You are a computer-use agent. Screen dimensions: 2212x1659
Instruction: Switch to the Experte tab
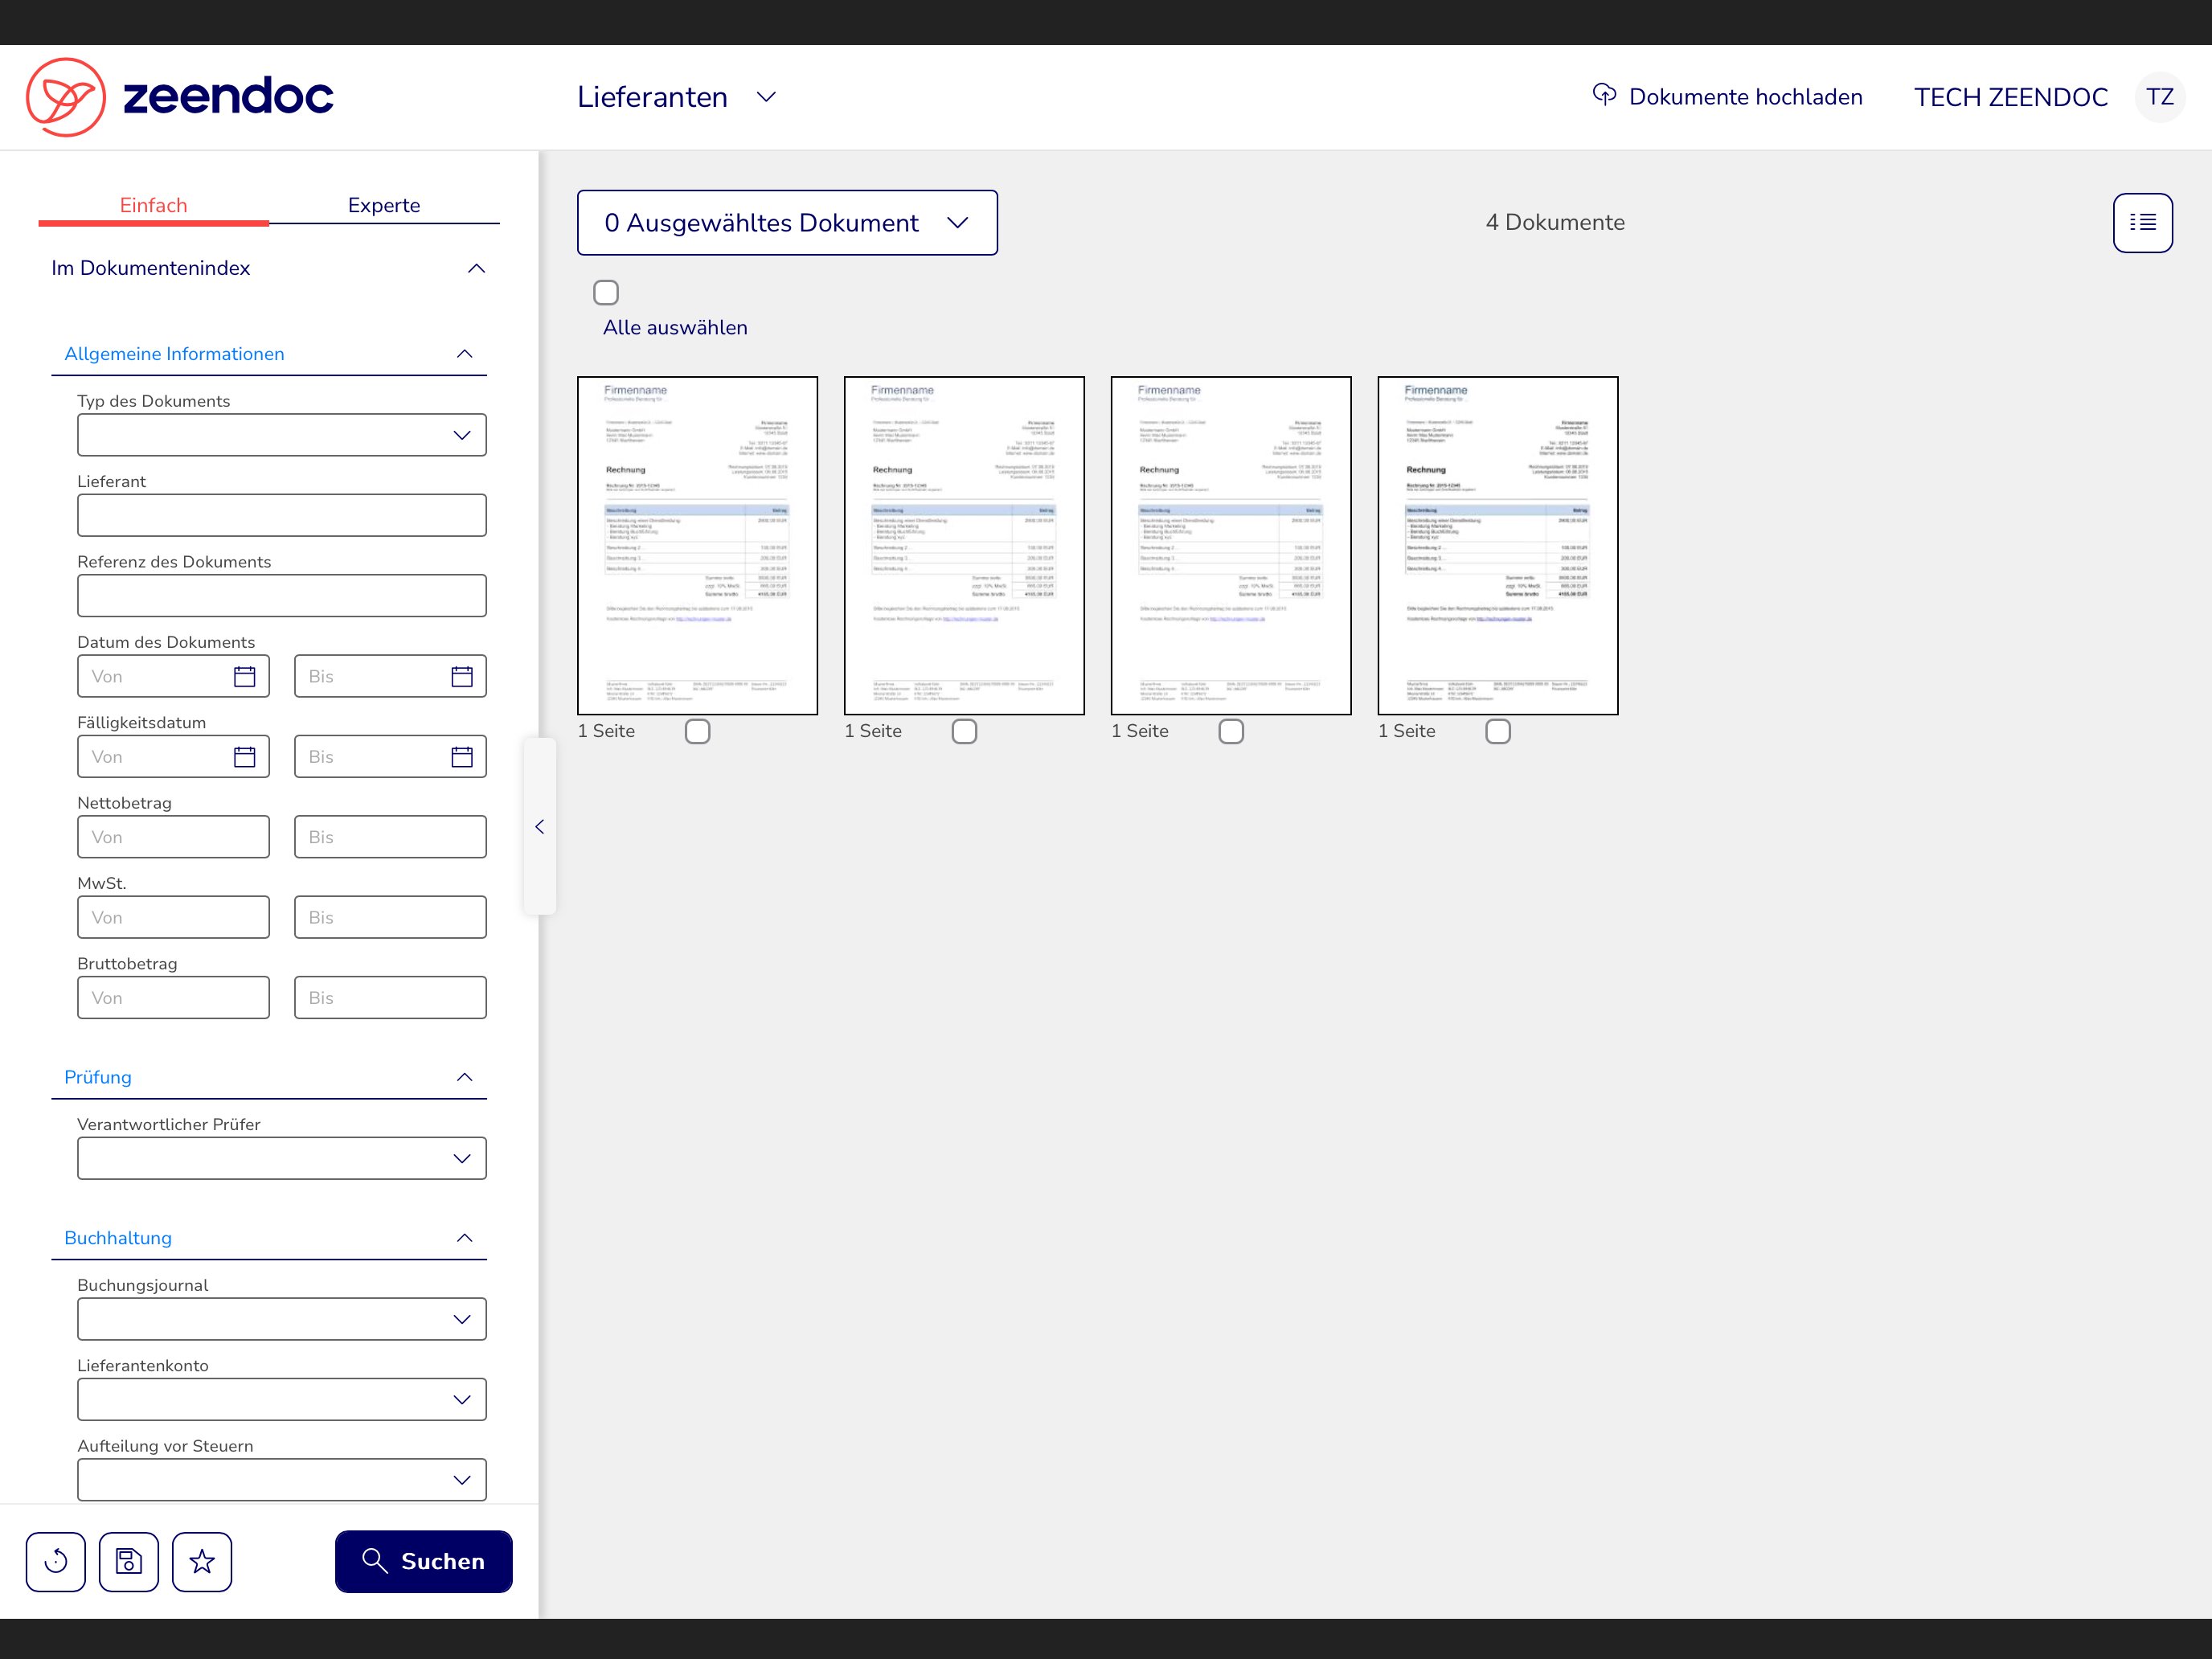(384, 205)
